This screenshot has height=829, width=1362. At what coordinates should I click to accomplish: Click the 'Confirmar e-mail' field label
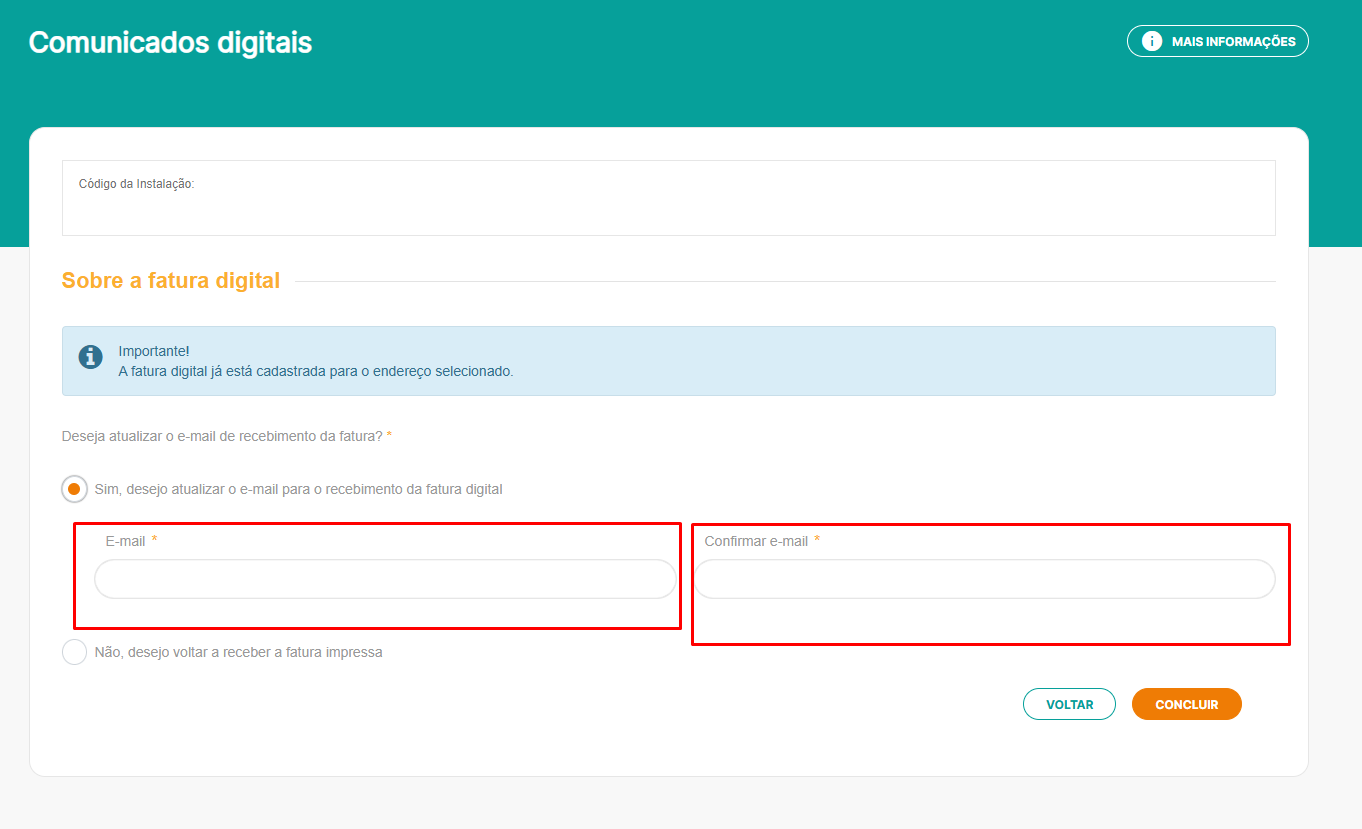[x=756, y=541]
